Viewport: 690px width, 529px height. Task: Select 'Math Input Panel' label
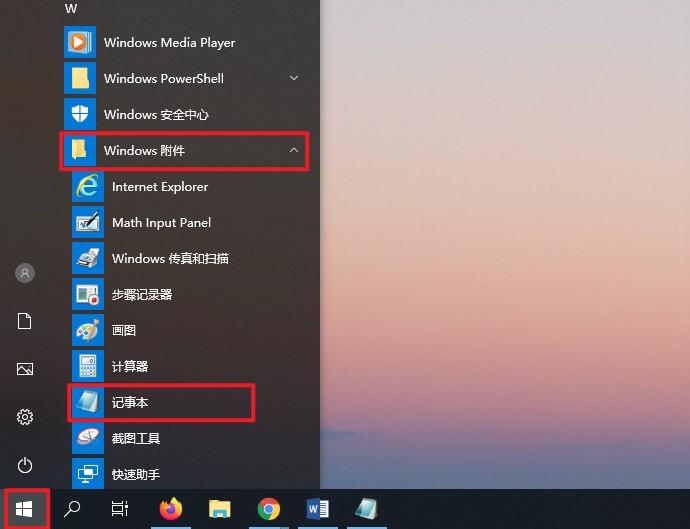[x=161, y=223]
